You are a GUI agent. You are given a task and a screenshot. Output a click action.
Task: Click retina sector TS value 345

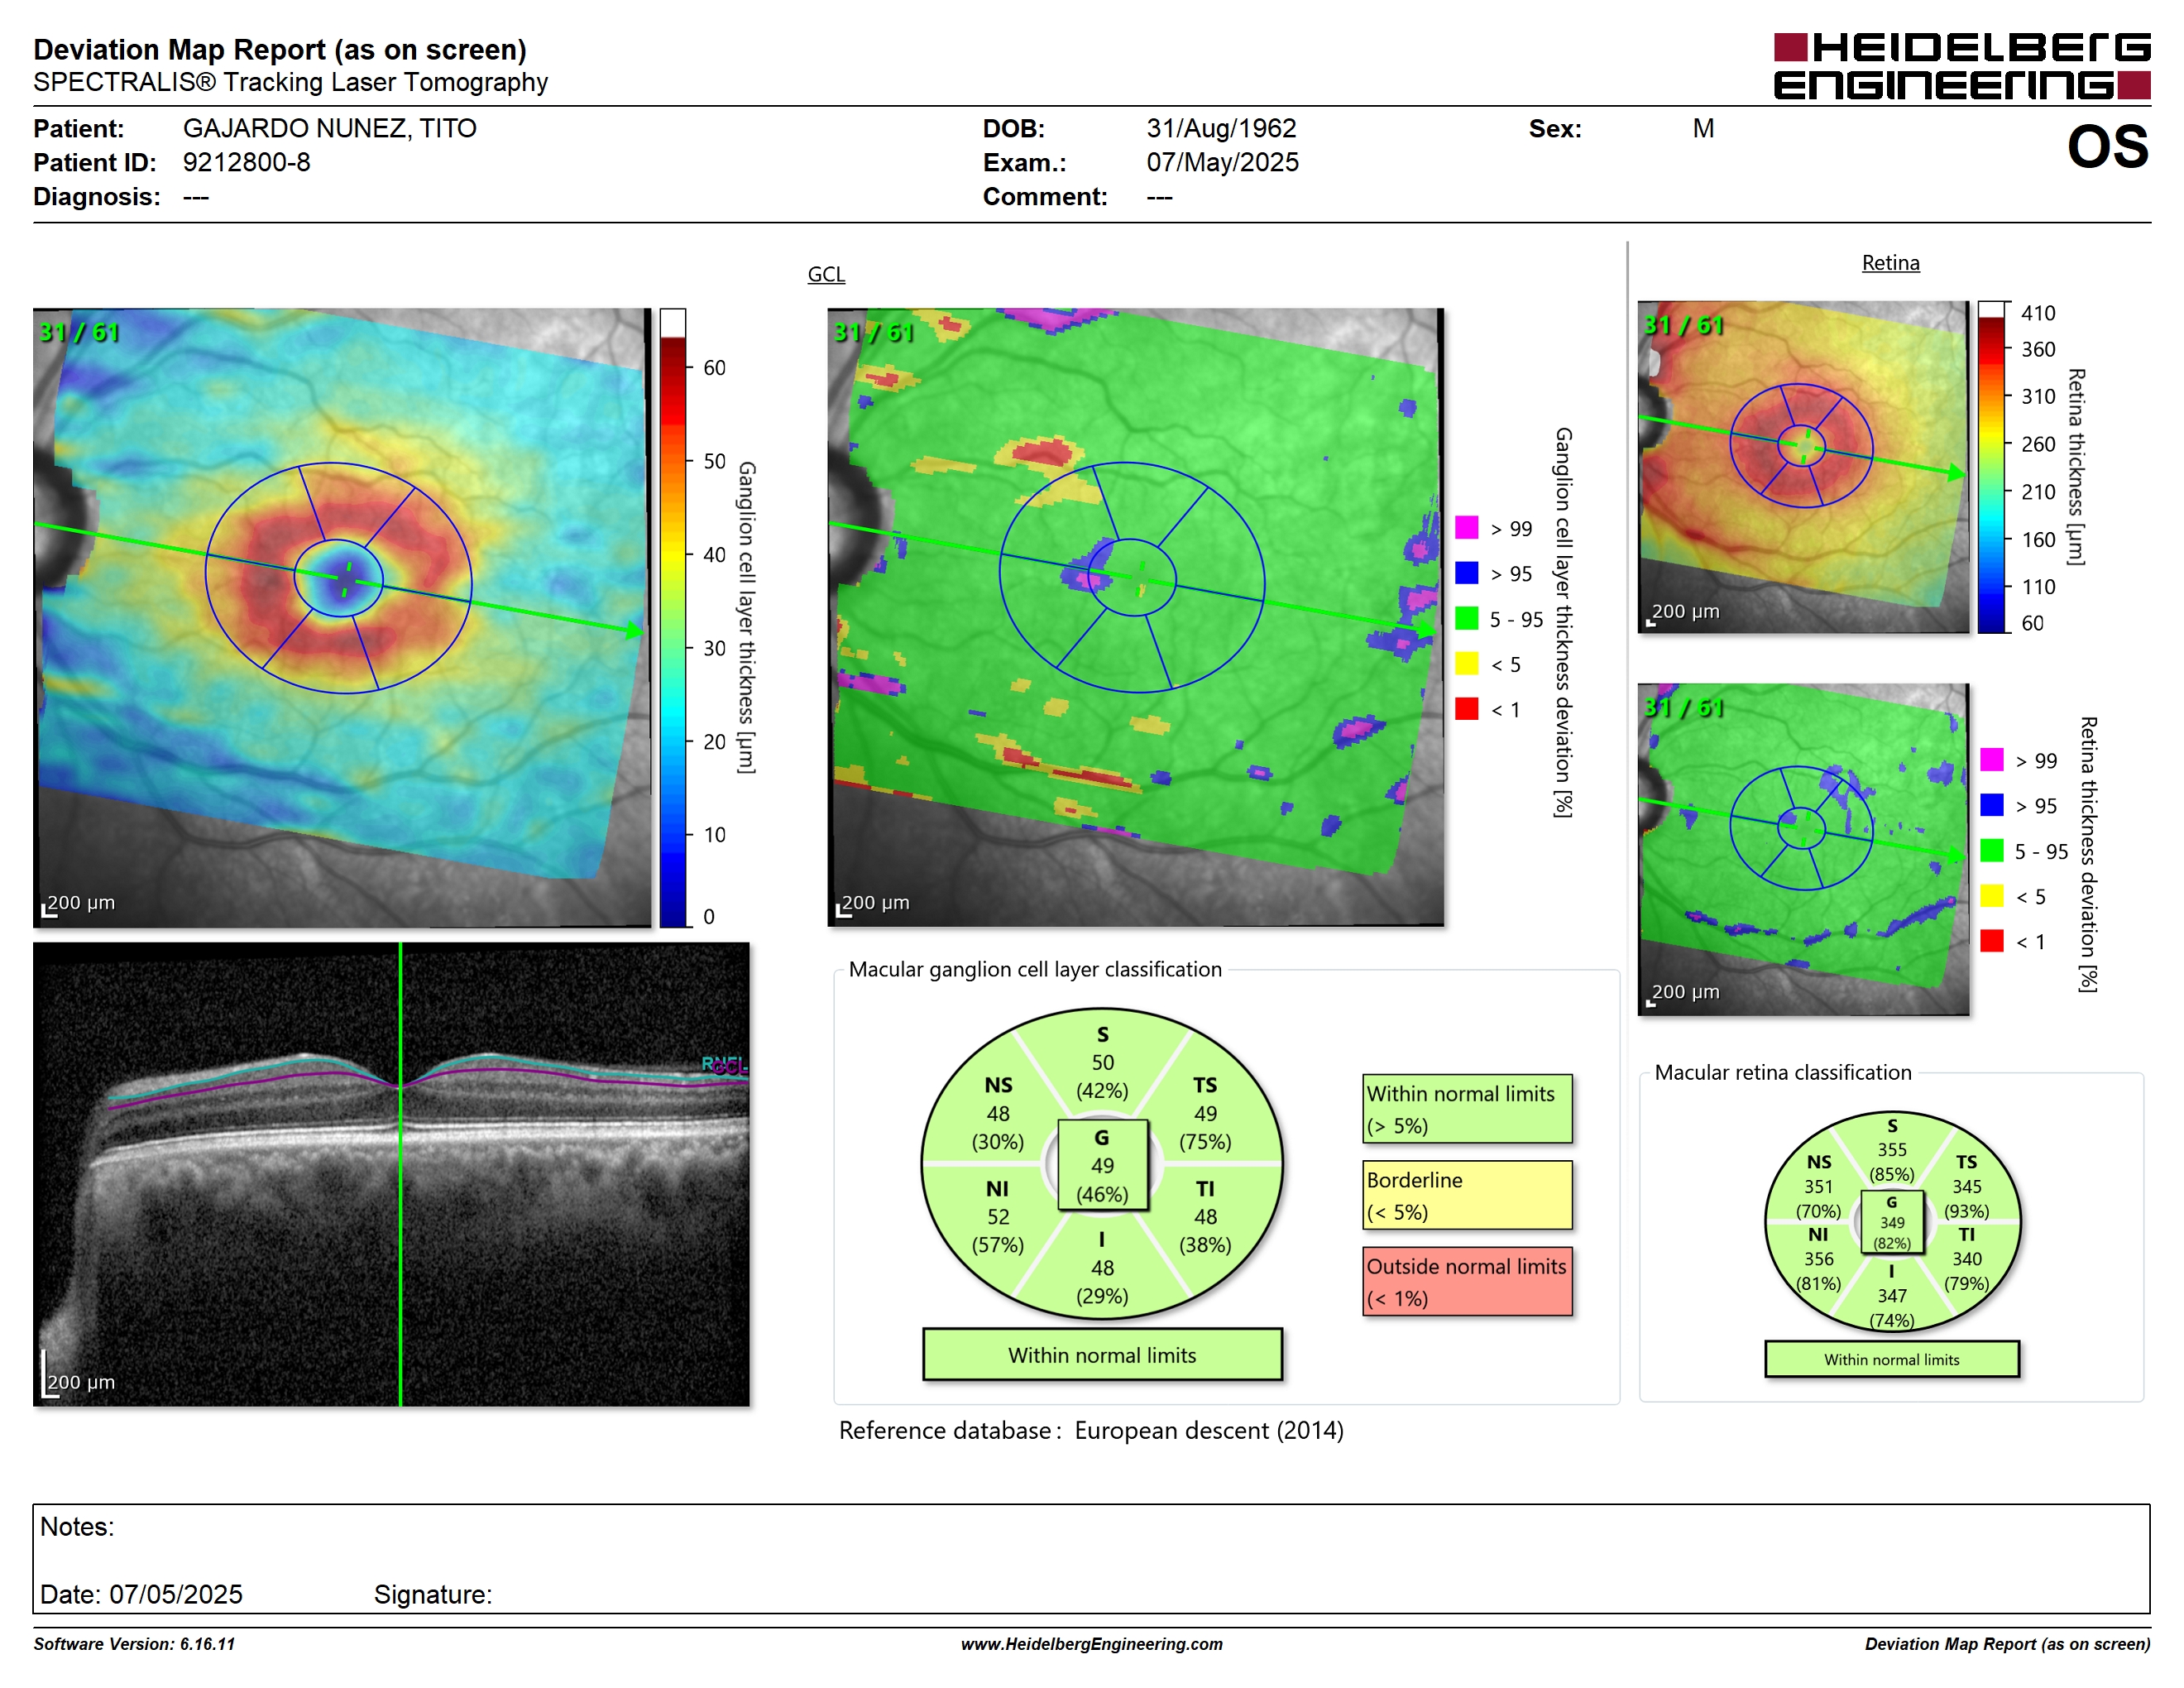click(1966, 1186)
